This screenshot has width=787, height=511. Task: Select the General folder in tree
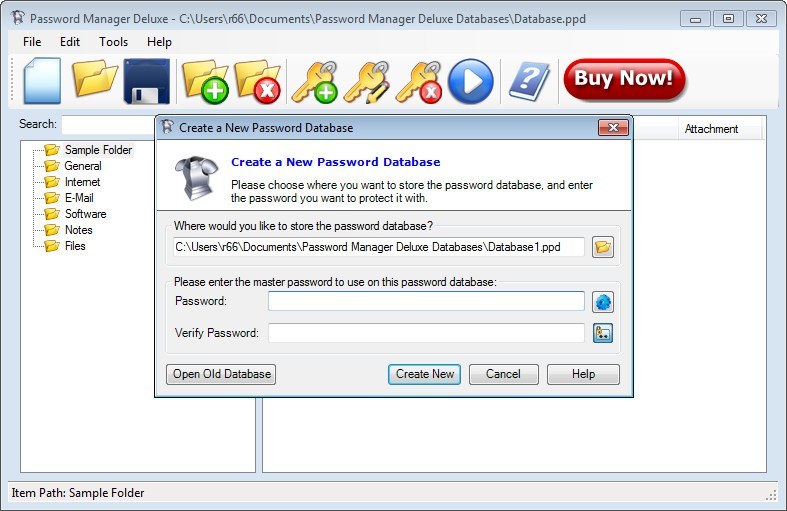[83, 166]
